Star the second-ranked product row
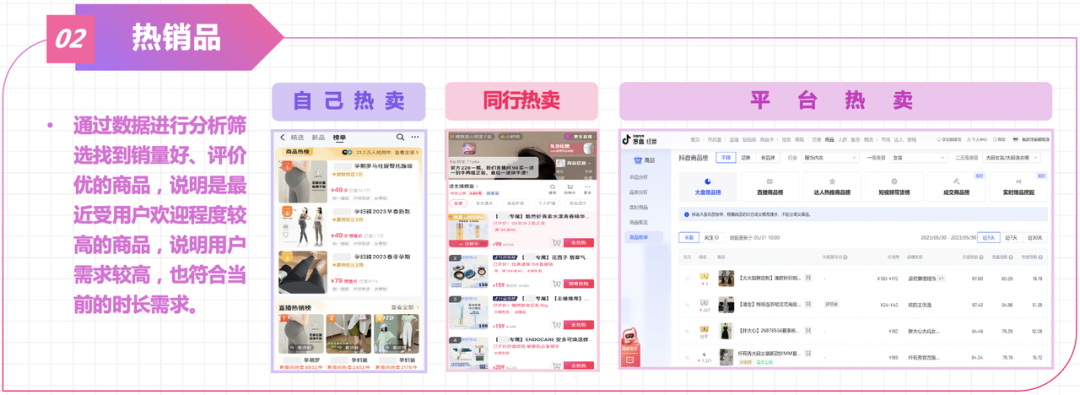 (687, 304)
